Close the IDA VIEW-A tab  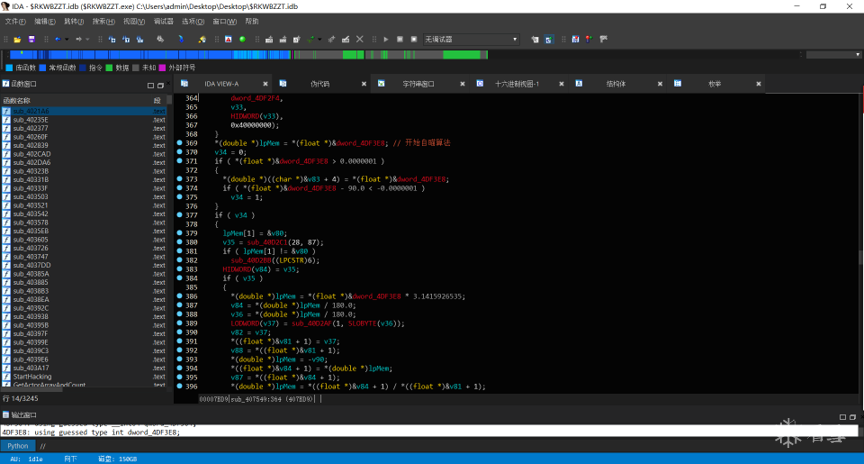[x=265, y=84]
